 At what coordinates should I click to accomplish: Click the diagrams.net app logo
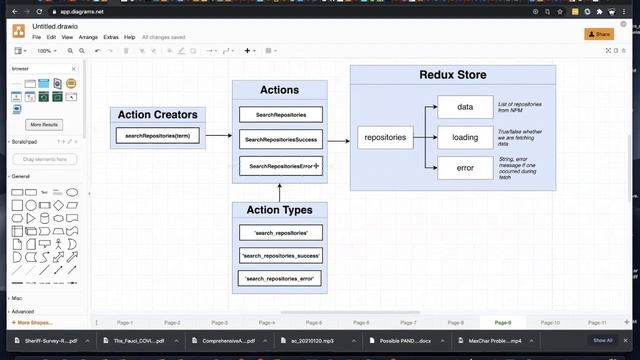click(x=18, y=31)
